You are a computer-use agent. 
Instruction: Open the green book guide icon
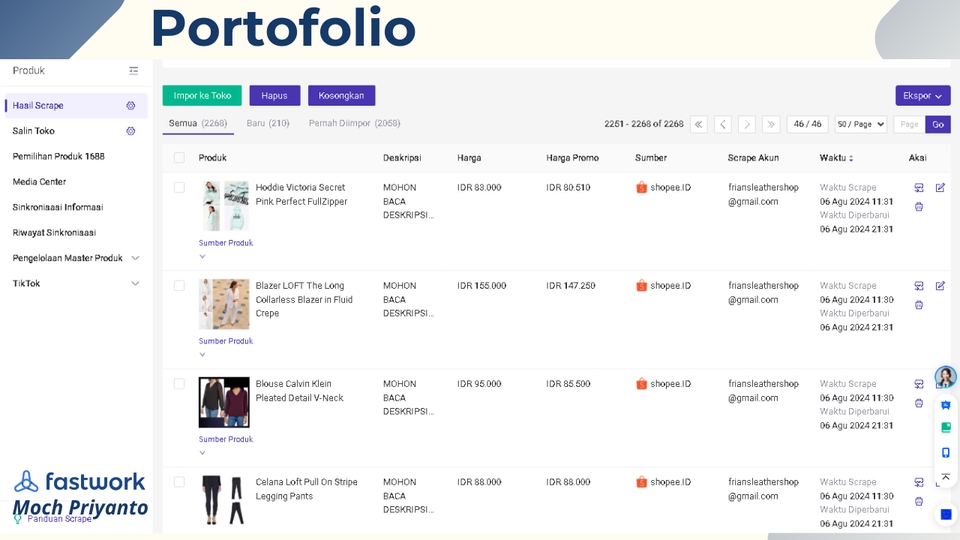[x=946, y=427]
